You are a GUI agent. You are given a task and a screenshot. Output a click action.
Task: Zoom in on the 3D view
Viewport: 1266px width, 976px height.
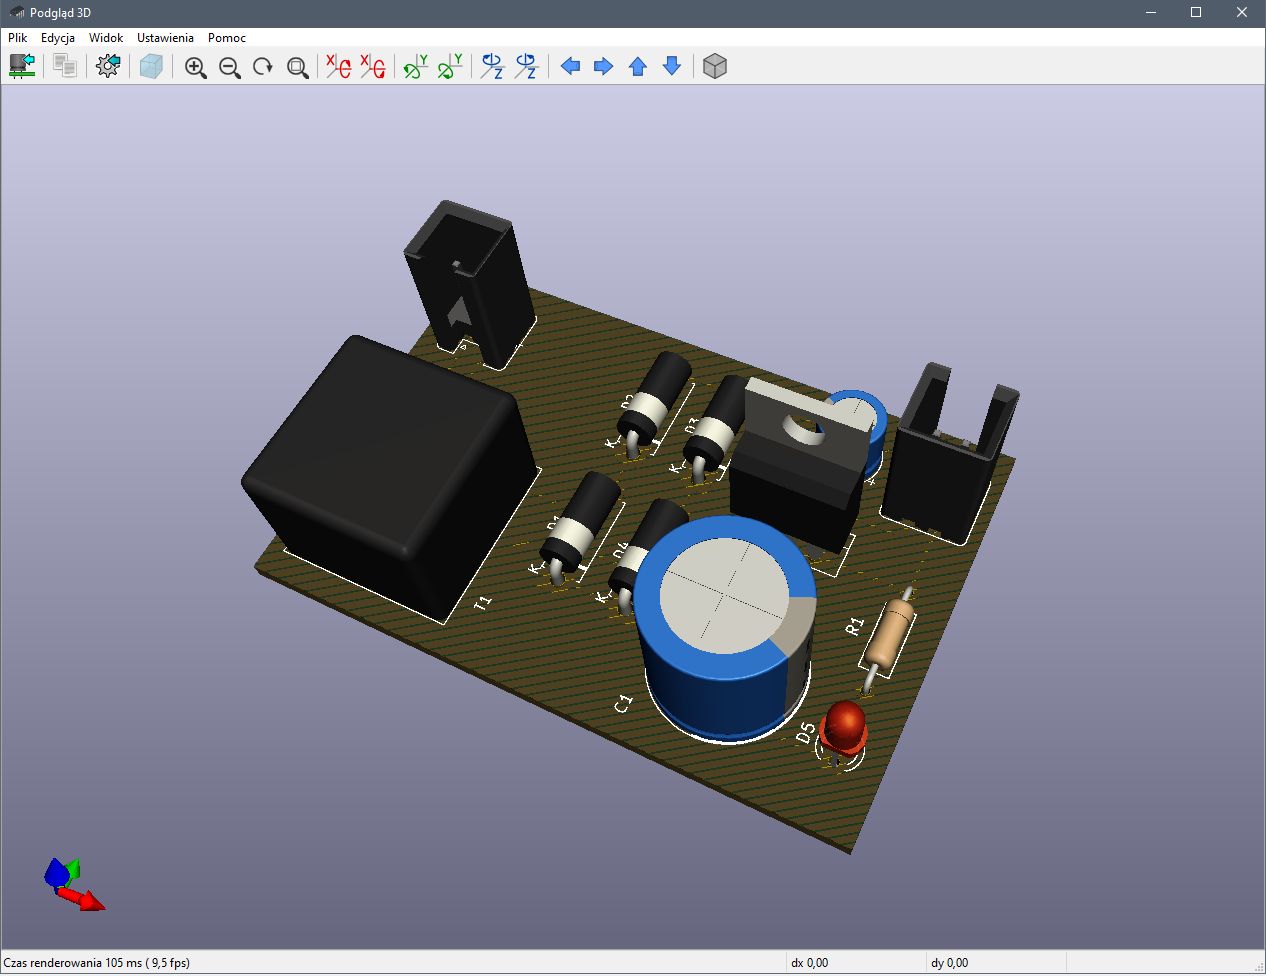pyautogui.click(x=196, y=67)
